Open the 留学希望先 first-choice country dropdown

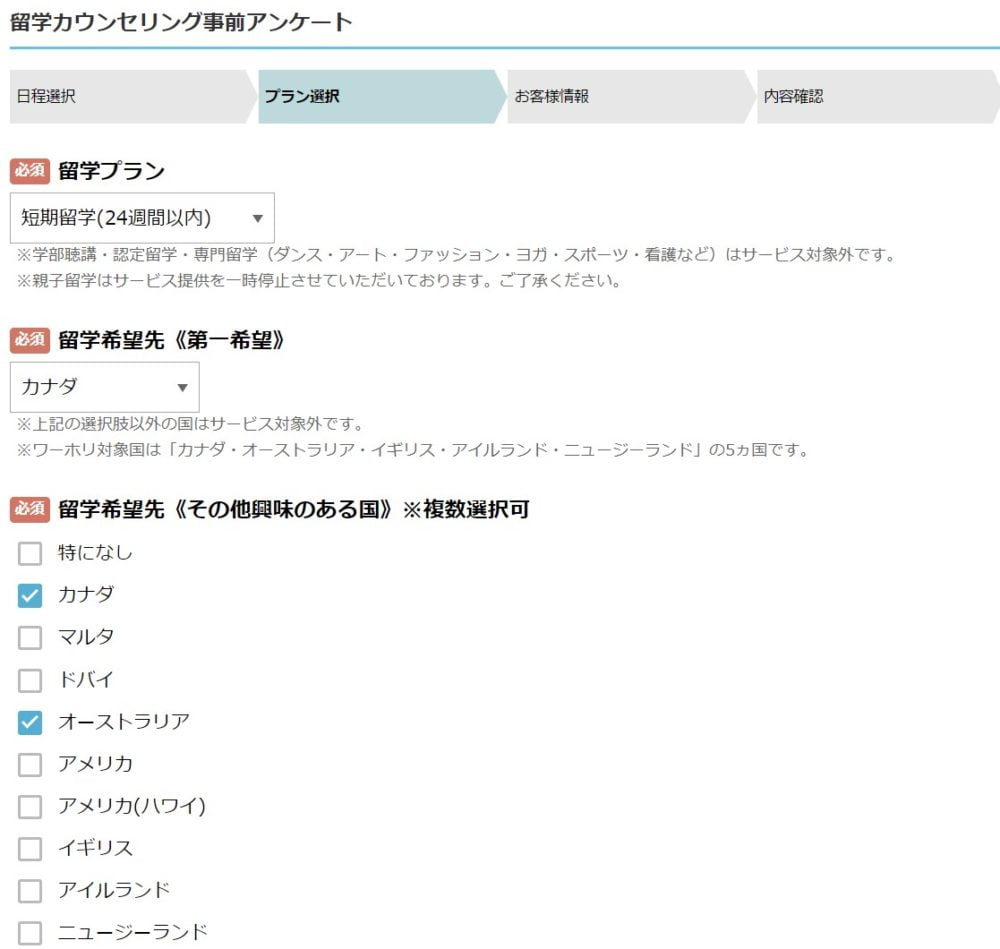pos(100,386)
